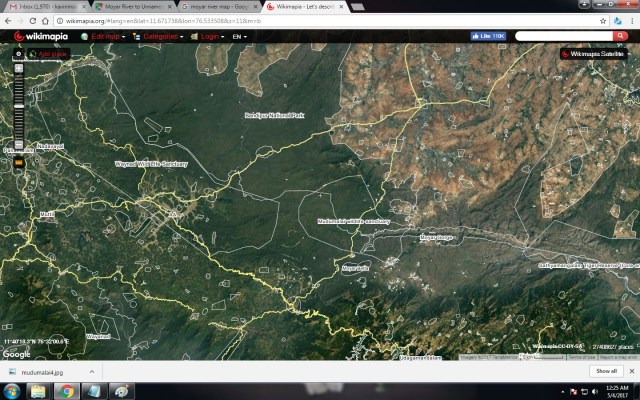Switch to the Moyar river map Google tab
640x400 pixels.
click(x=217, y=6)
